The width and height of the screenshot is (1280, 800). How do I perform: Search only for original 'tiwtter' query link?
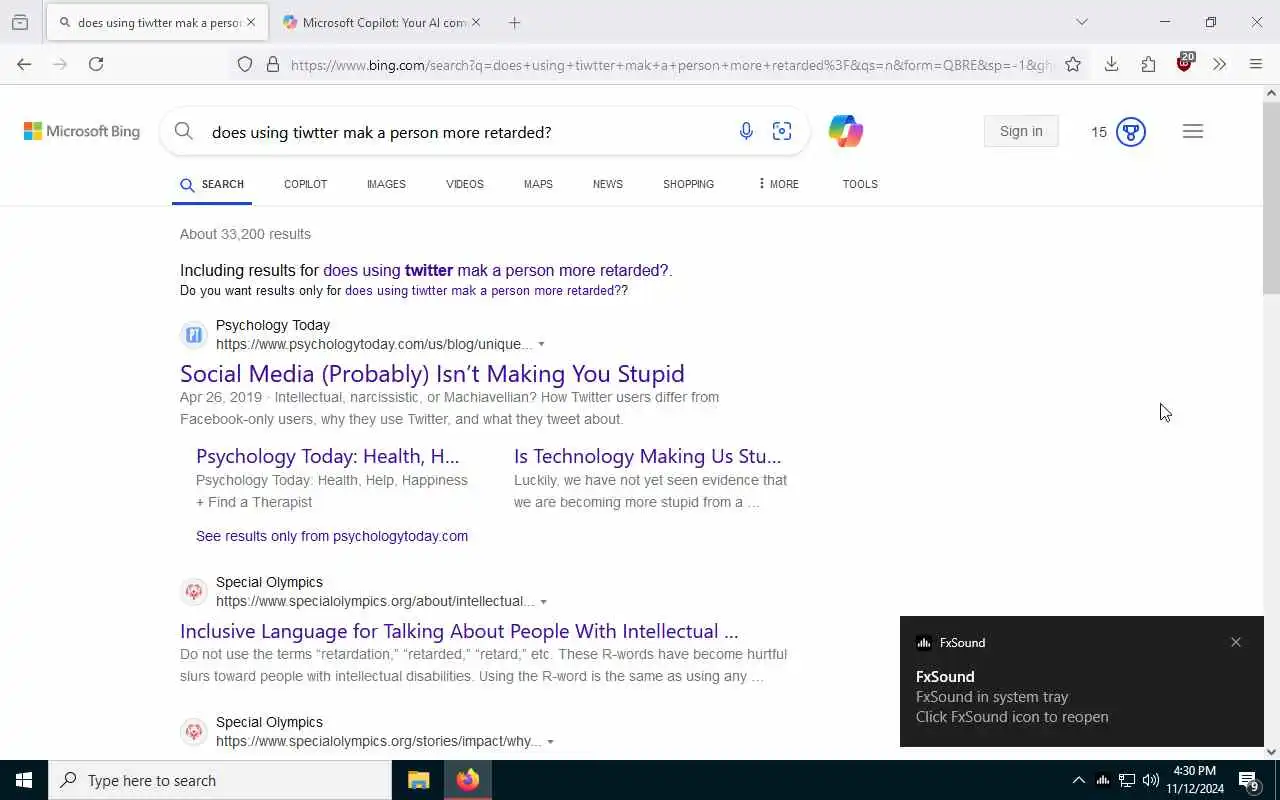pyautogui.click(x=483, y=291)
